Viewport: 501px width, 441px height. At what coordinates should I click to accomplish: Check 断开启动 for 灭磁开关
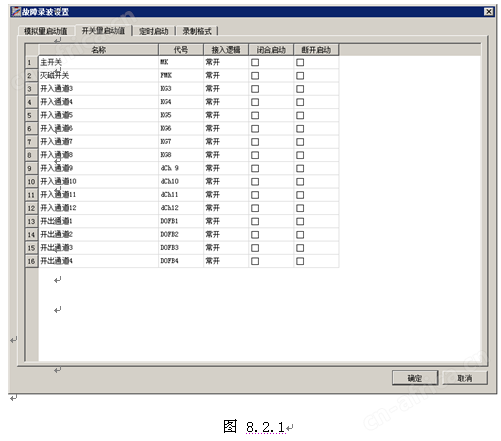pyautogui.click(x=300, y=76)
